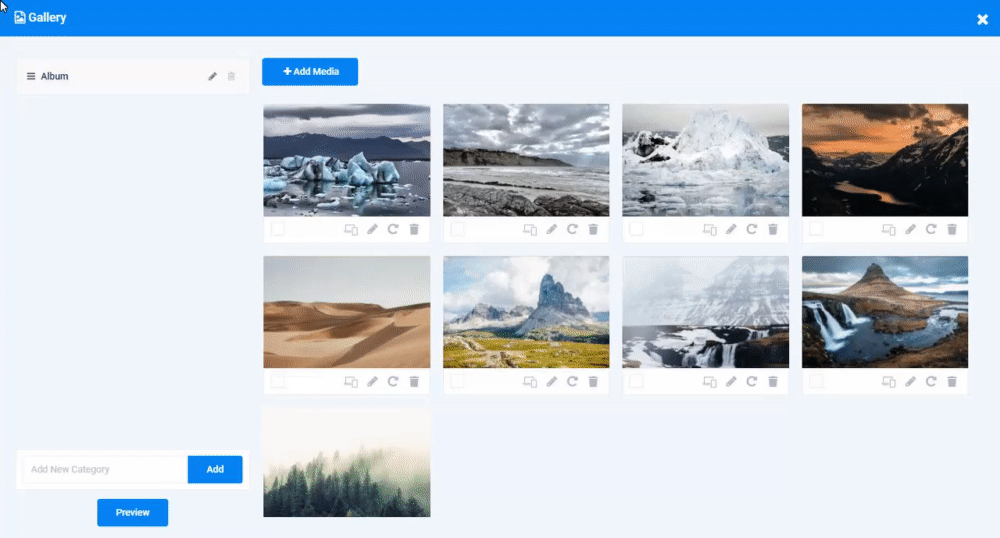Viewport: 1000px width, 538px height.
Task: Open responsive options for the snowy waterfall image
Action: [x=710, y=382]
